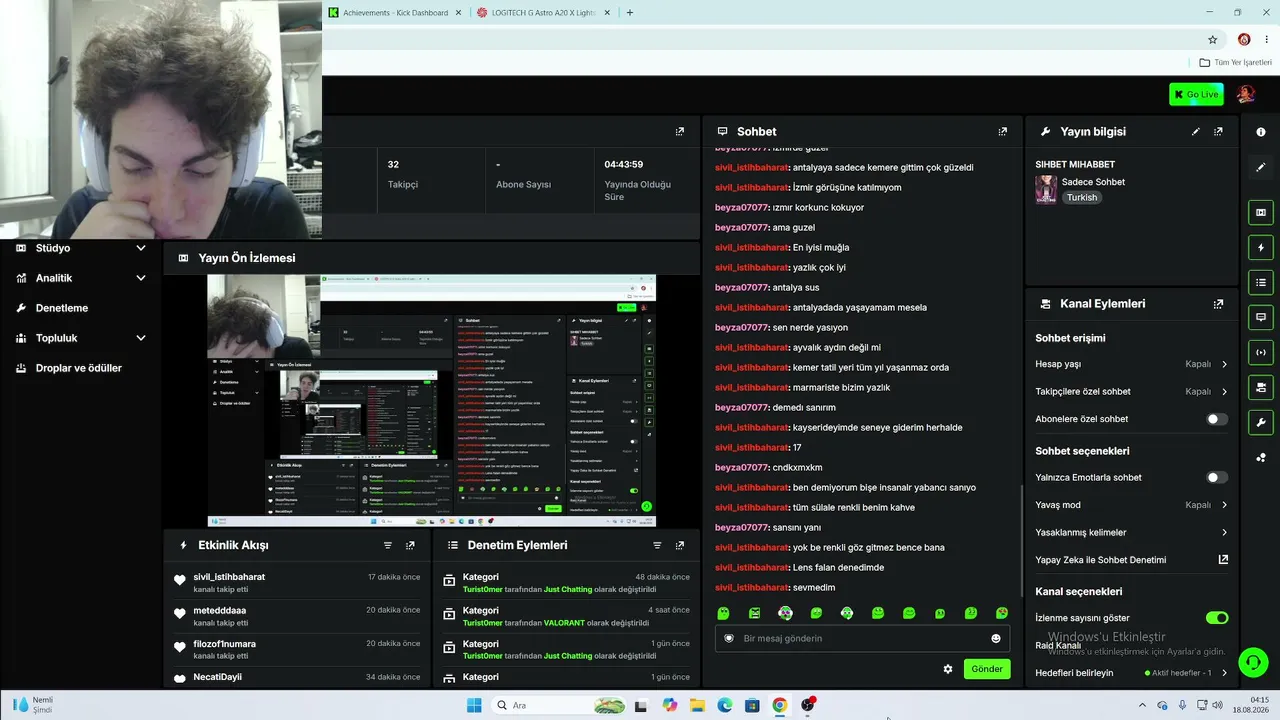Image resolution: width=1280 pixels, height=720 pixels.
Task: Click the Yayın Ön İzlemesi stream preview
Action: [x=431, y=400]
